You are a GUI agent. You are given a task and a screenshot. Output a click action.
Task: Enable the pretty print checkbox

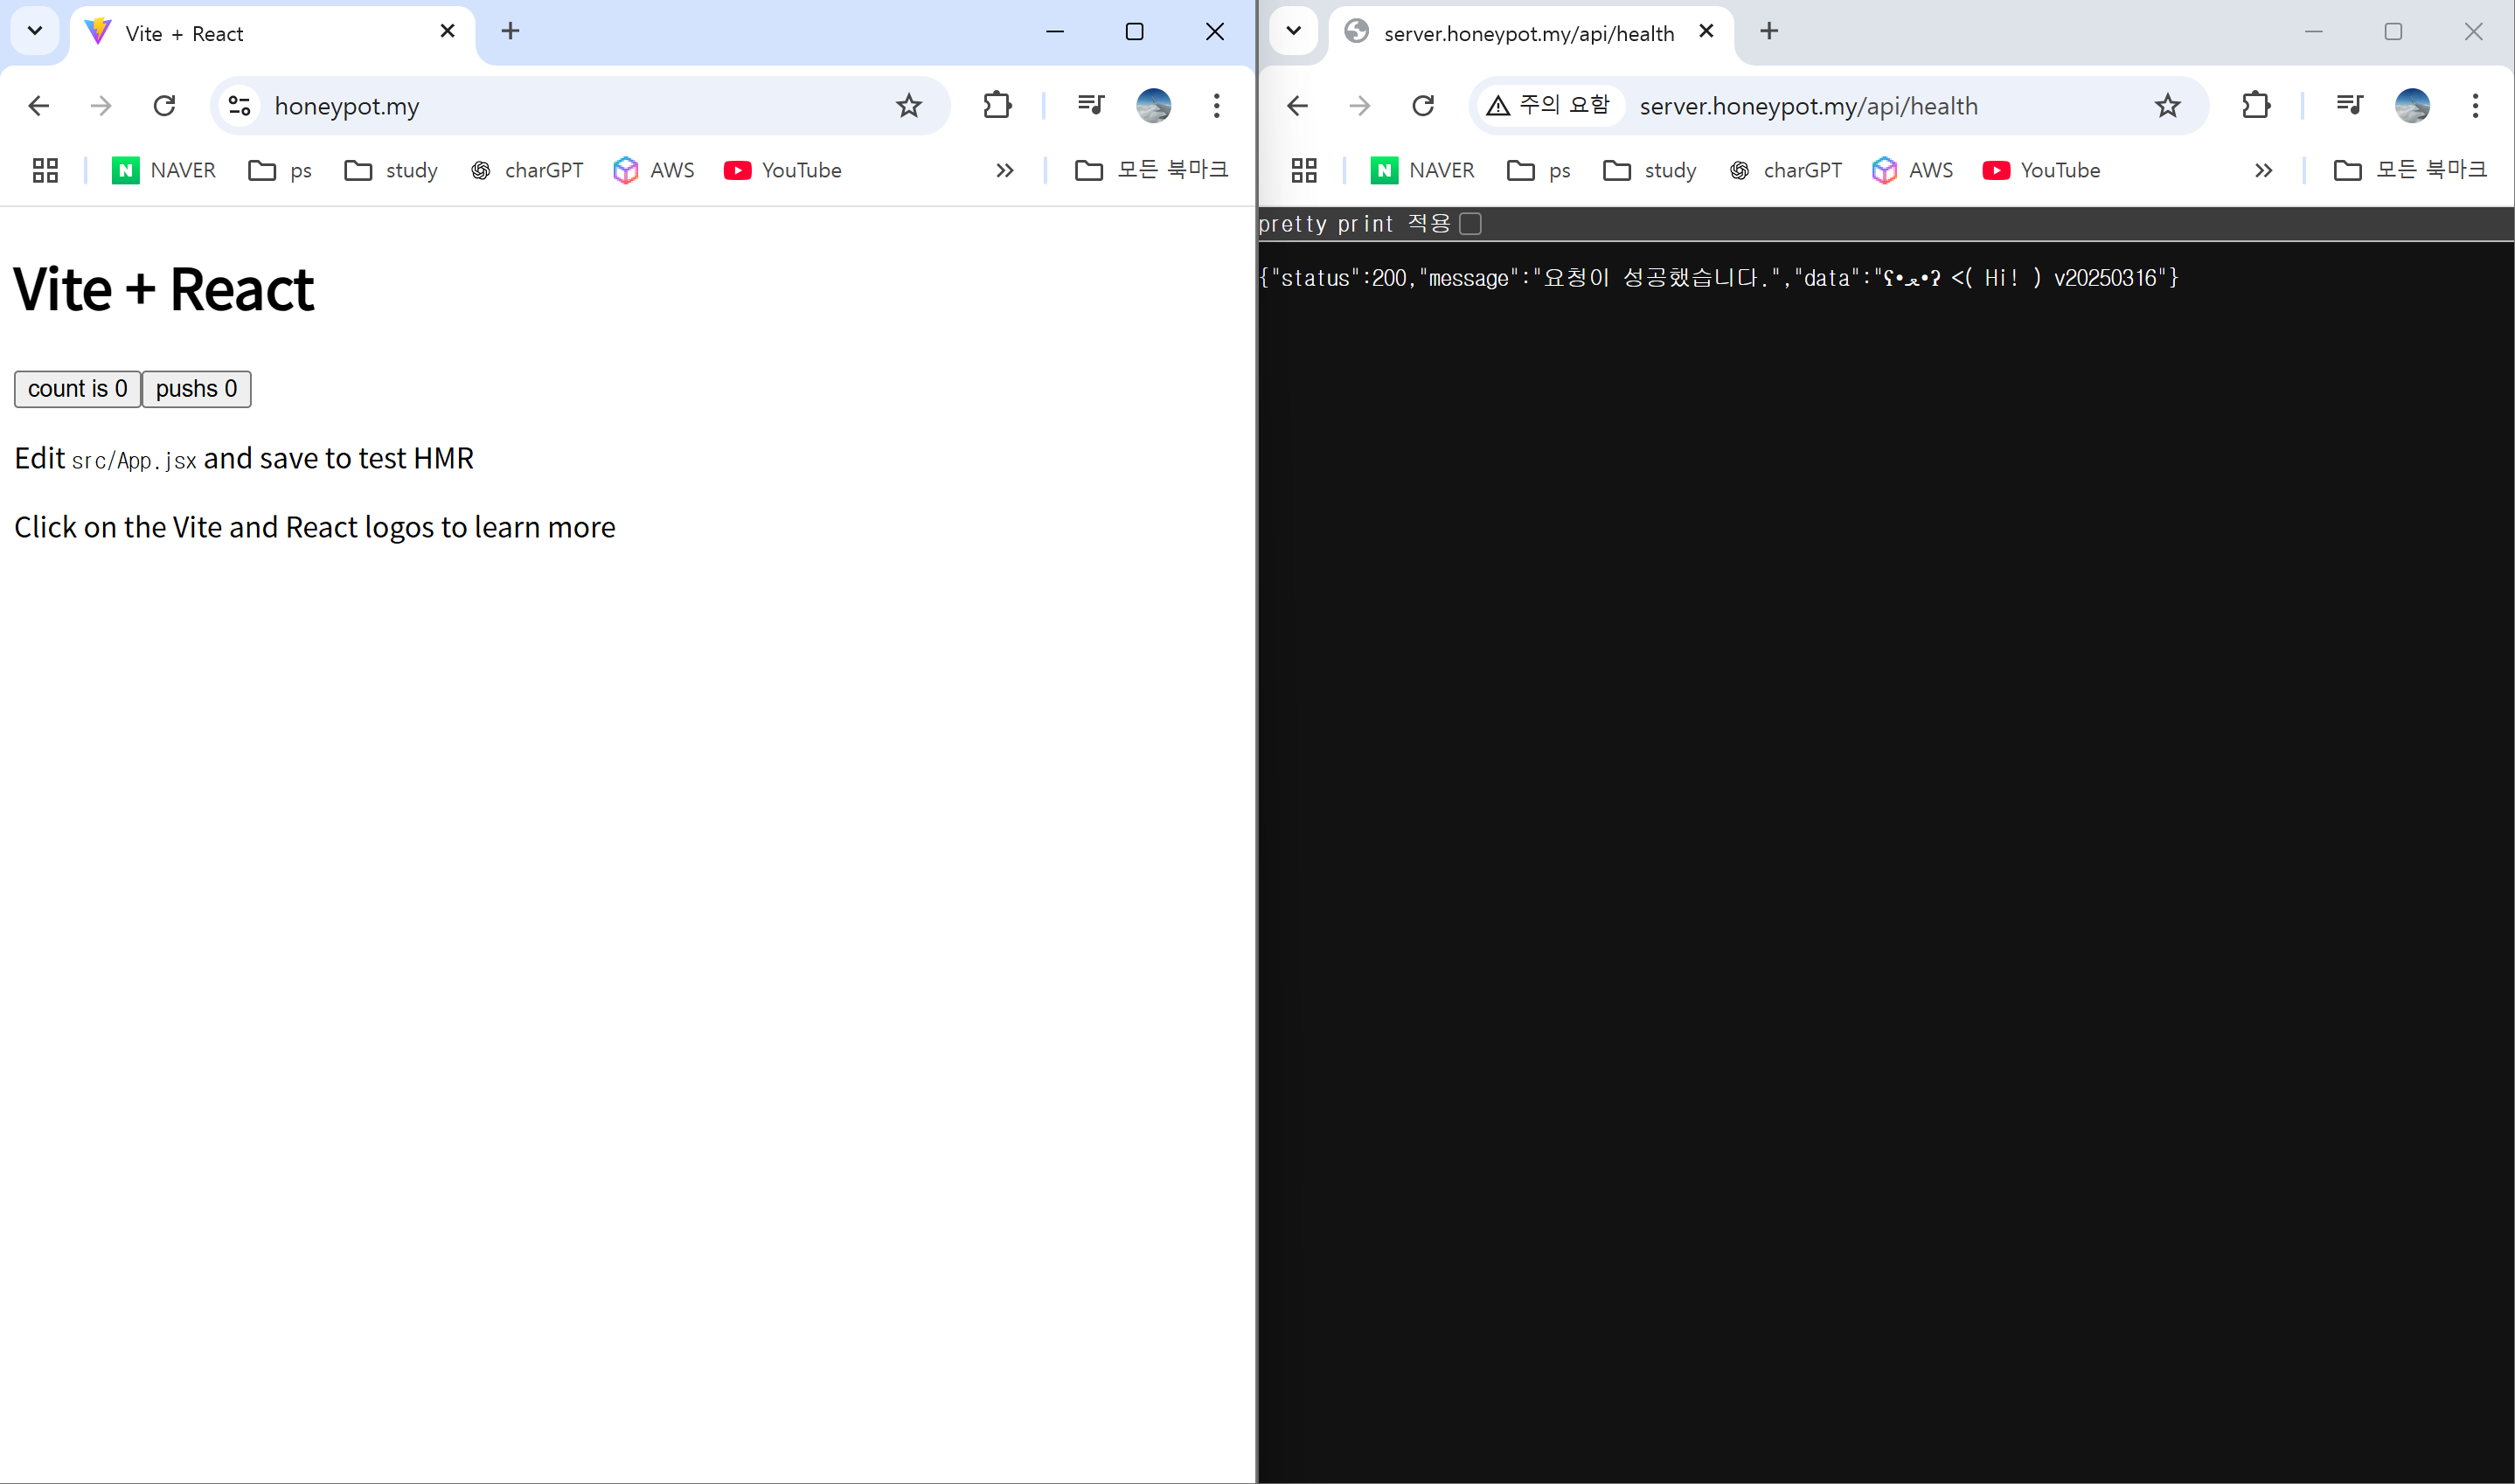click(1470, 223)
